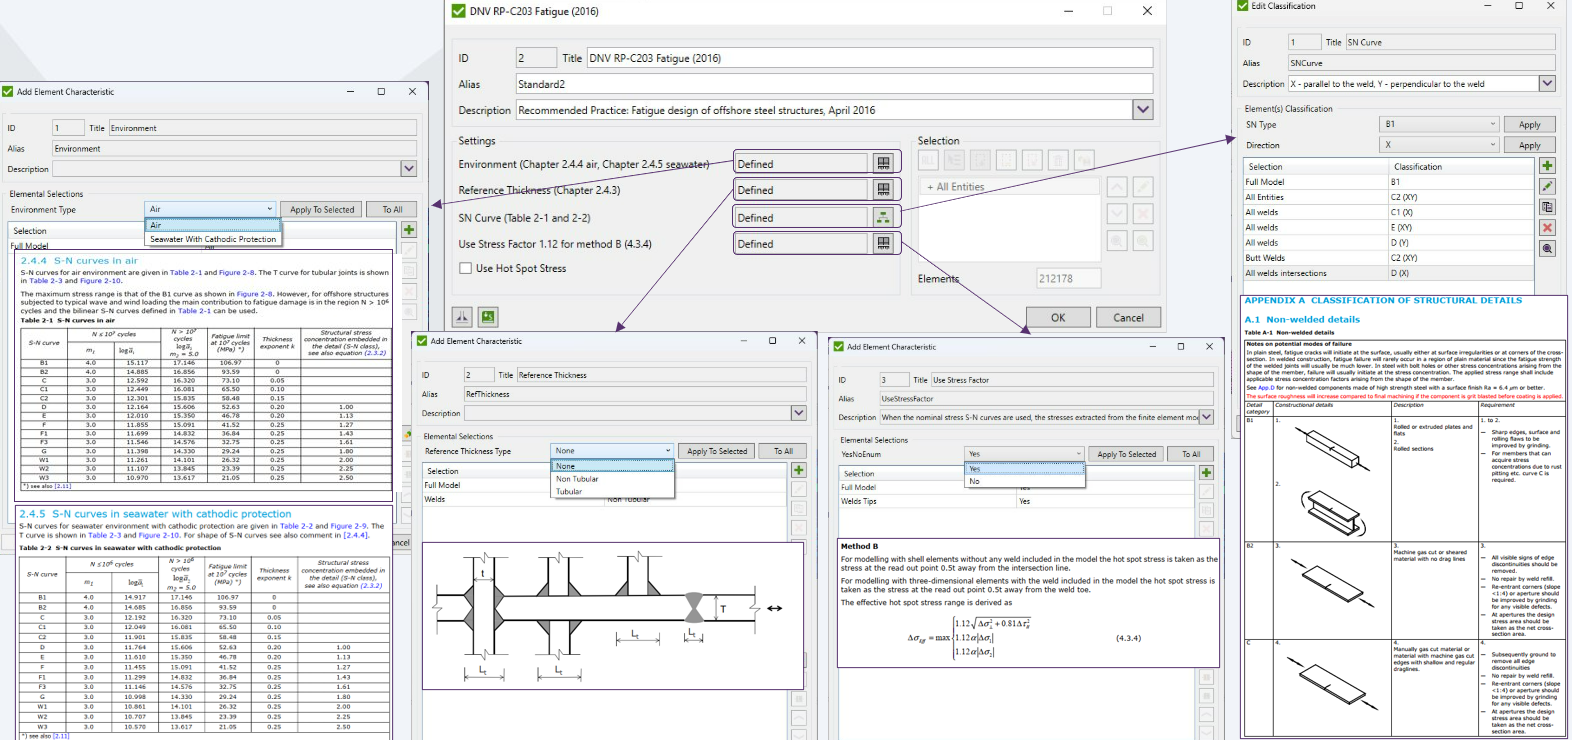
Task: Select the E (XY) classification cell
Action: (x=1461, y=227)
